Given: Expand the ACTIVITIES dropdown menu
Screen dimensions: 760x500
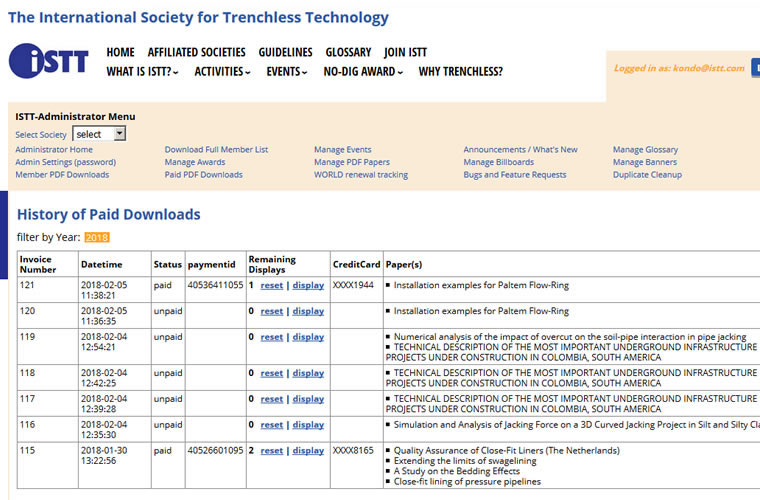Looking at the screenshot, I should pyautogui.click(x=222, y=72).
